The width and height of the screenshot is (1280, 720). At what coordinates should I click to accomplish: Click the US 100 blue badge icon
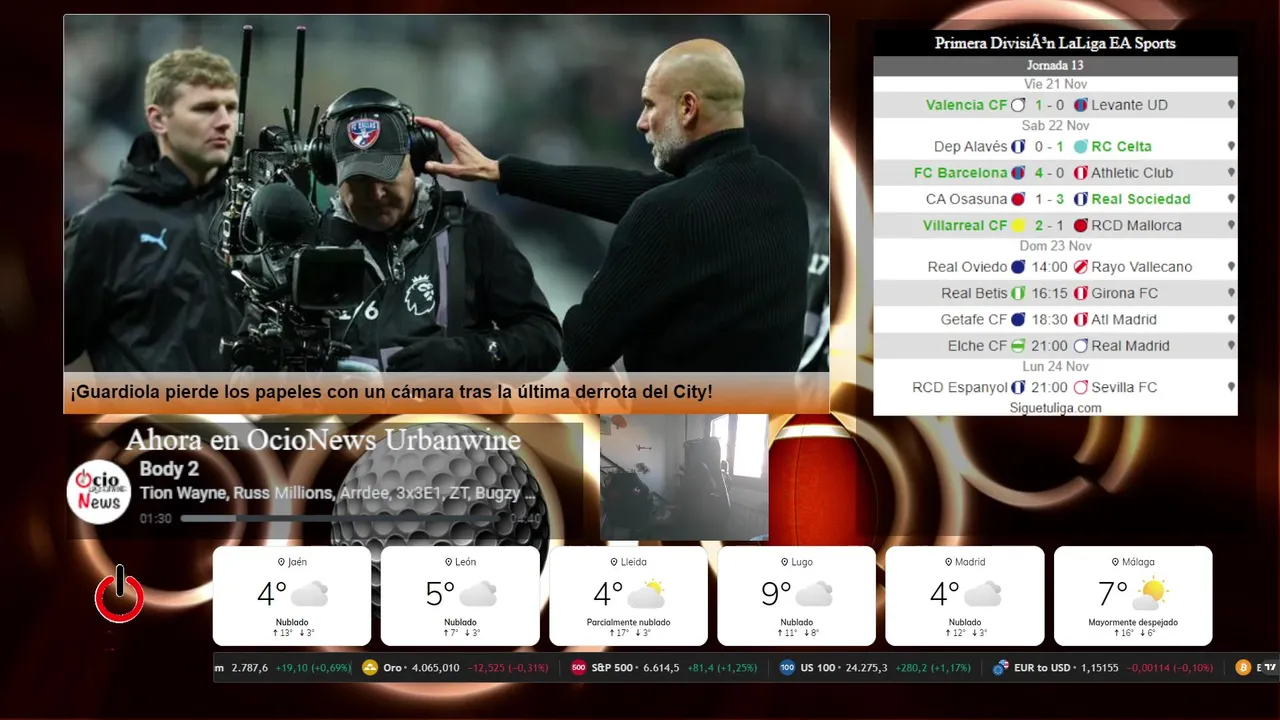tap(787, 668)
